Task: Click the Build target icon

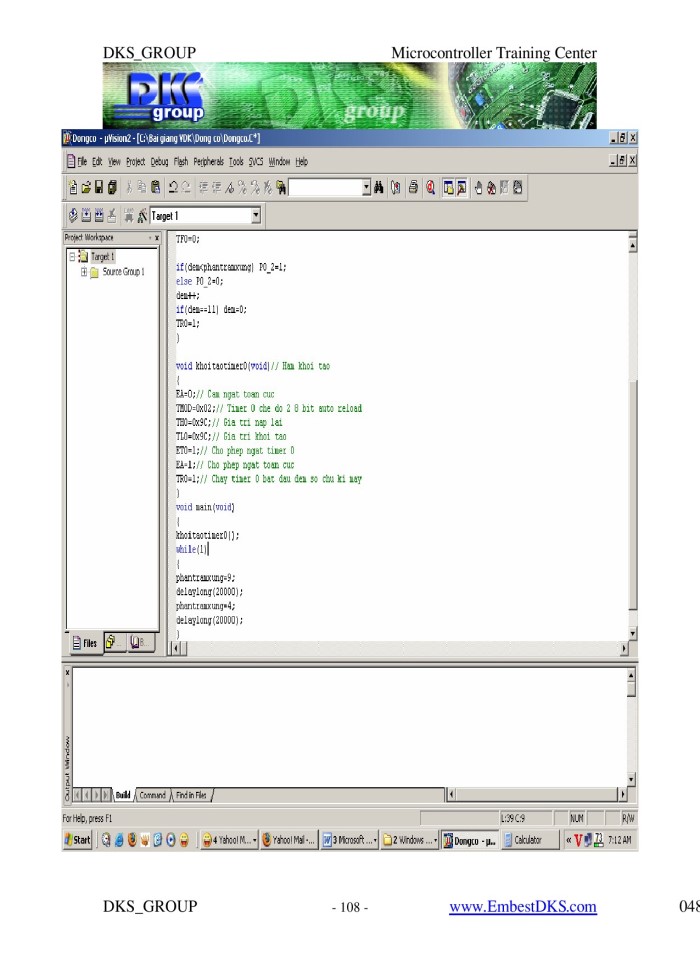Action: pos(85,215)
